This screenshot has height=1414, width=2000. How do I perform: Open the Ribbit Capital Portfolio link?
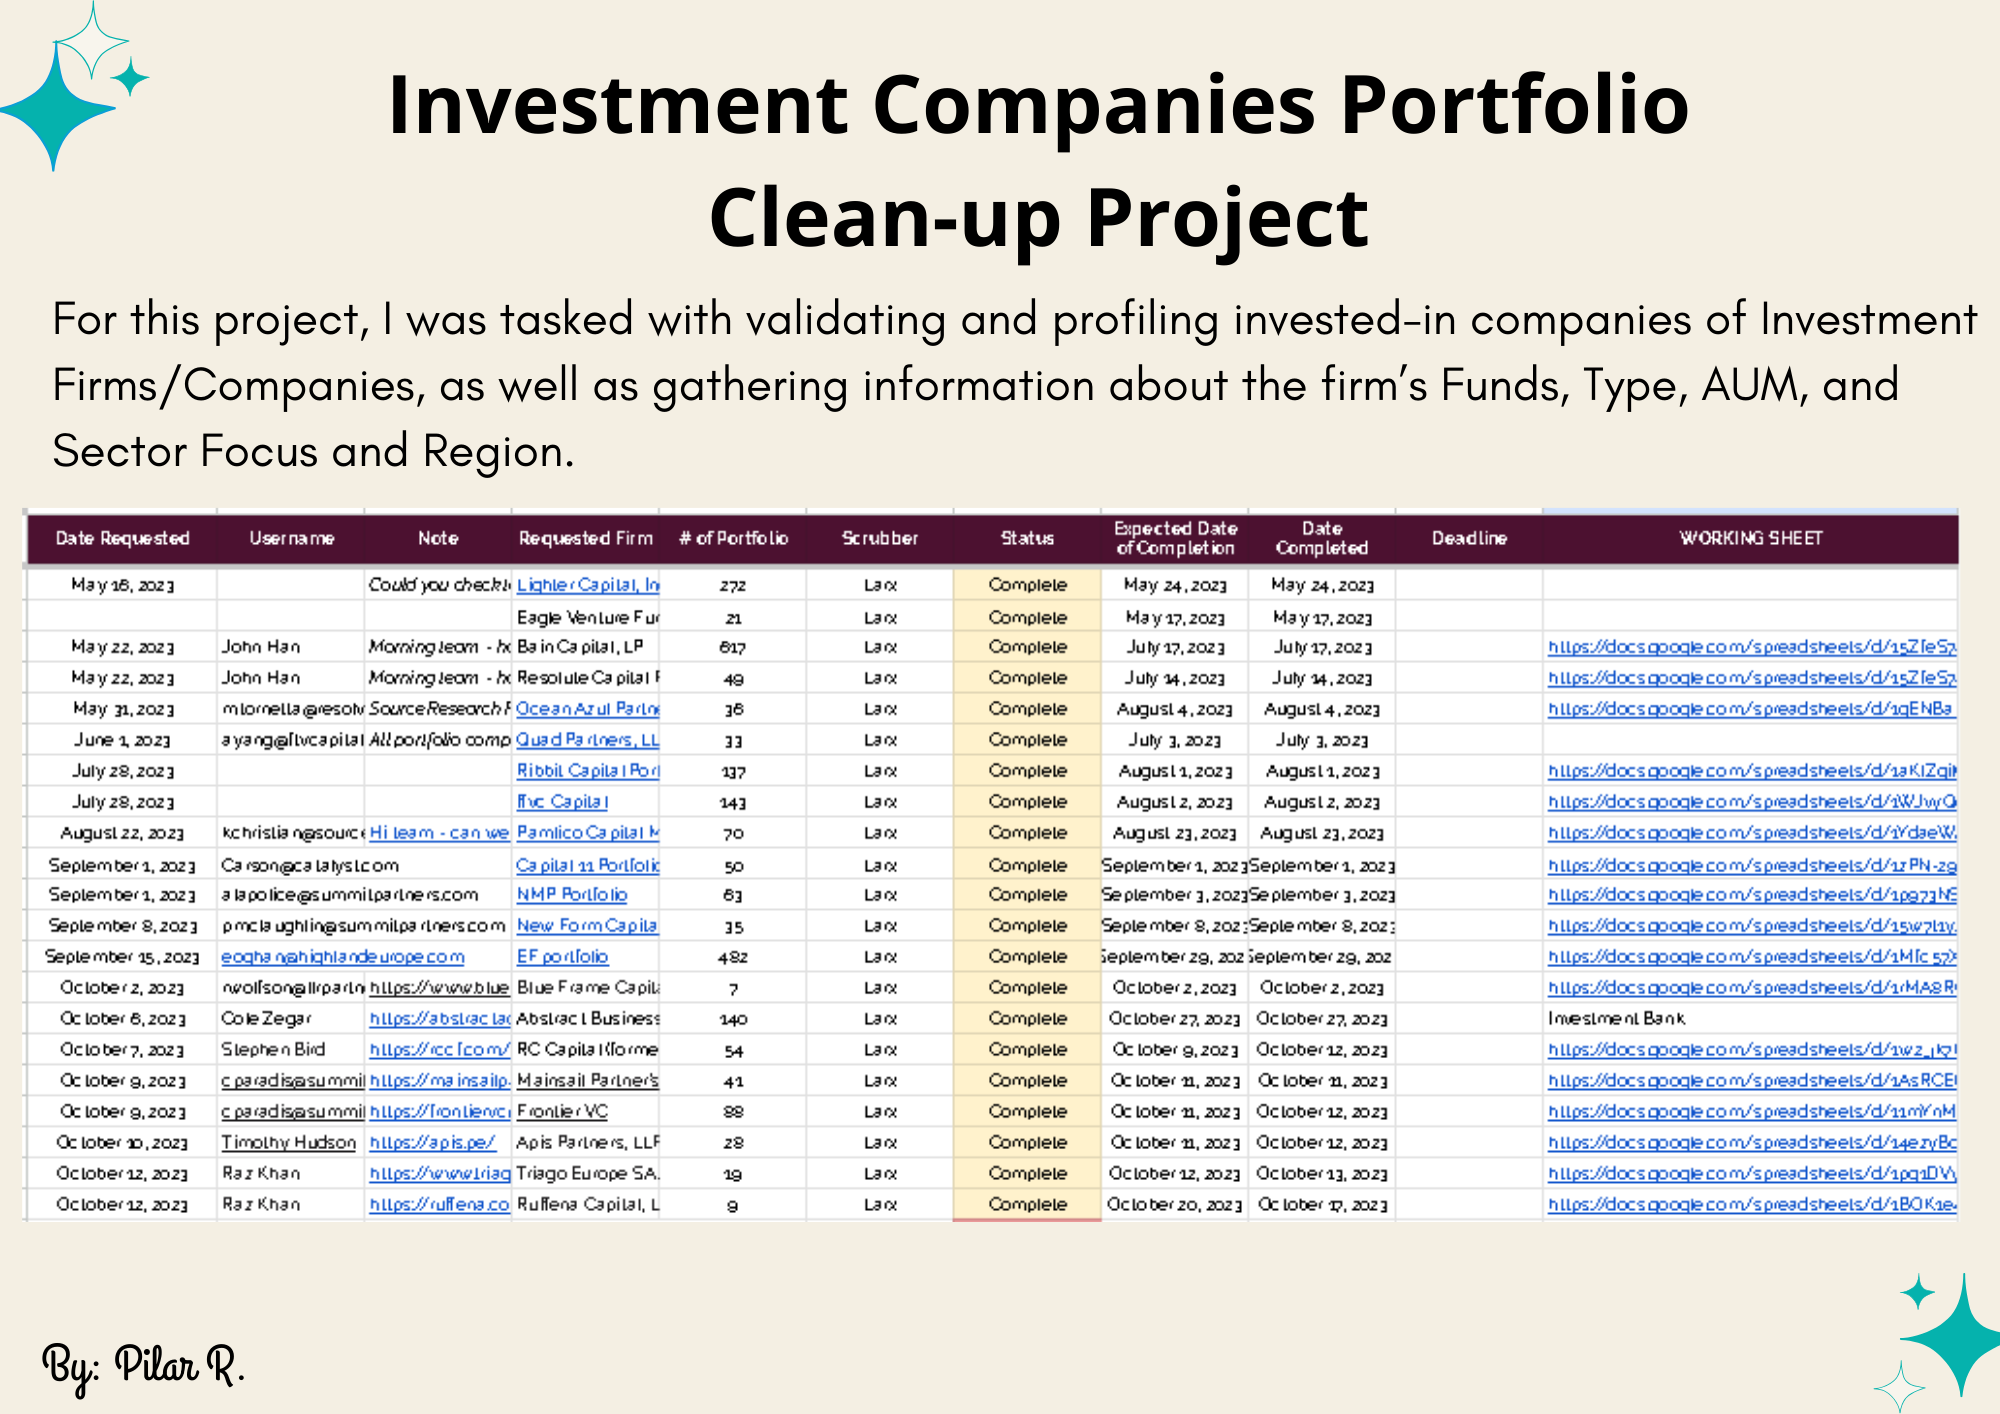587,771
